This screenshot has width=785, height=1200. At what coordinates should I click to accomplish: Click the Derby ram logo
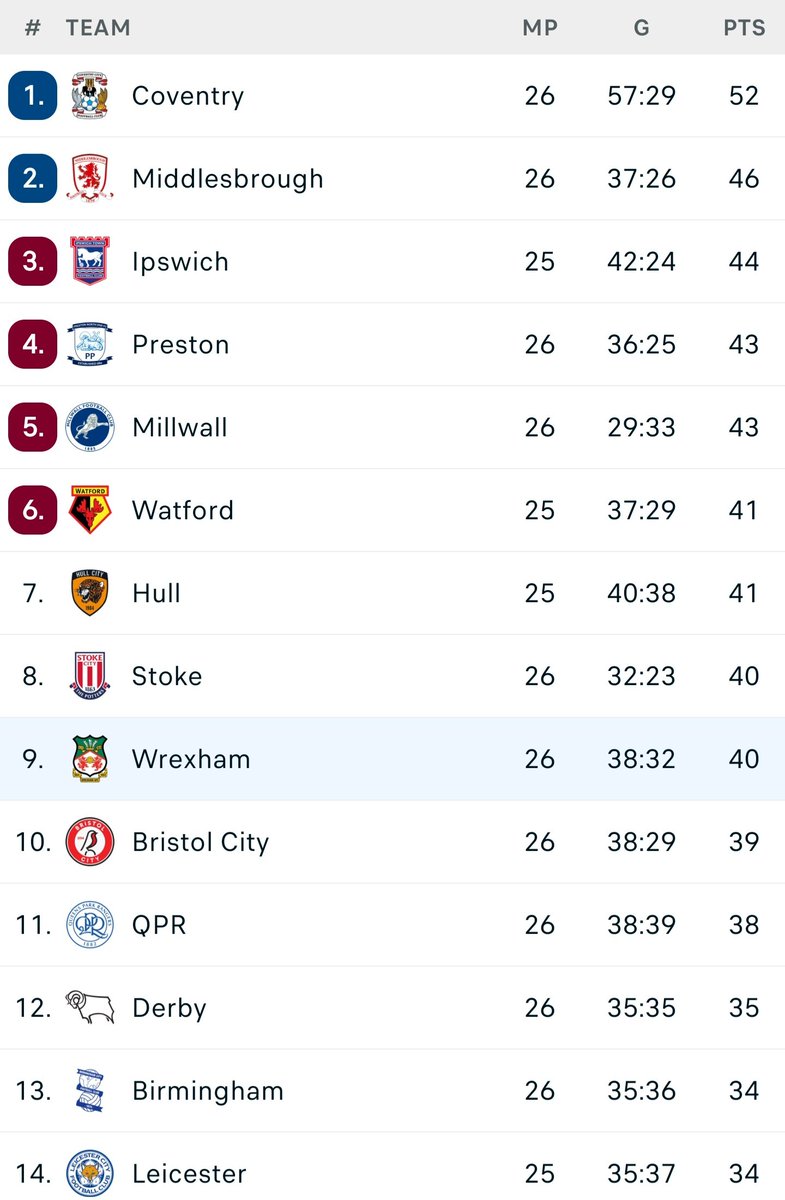(x=90, y=1008)
